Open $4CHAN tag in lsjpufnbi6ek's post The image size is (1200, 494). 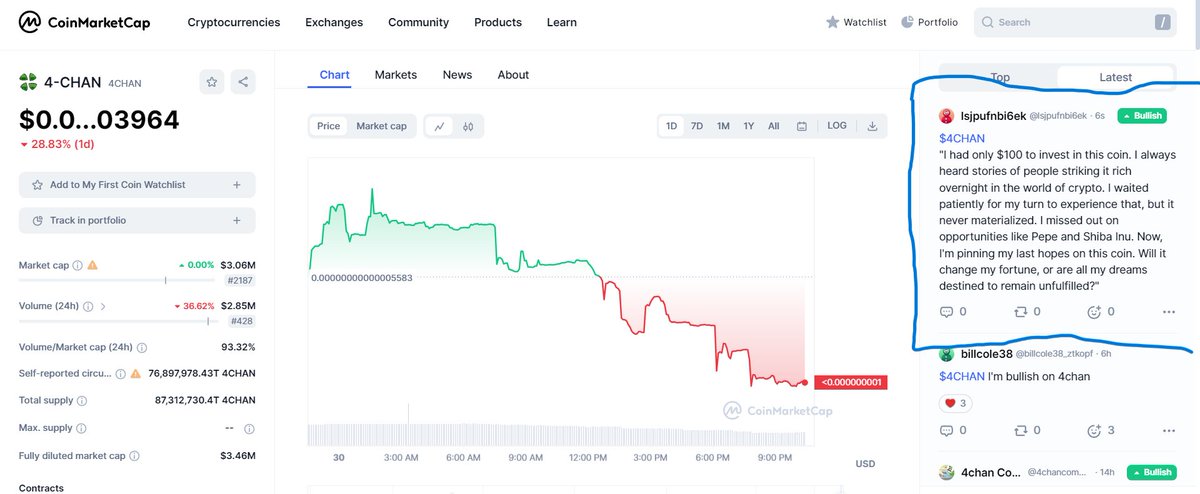point(962,138)
